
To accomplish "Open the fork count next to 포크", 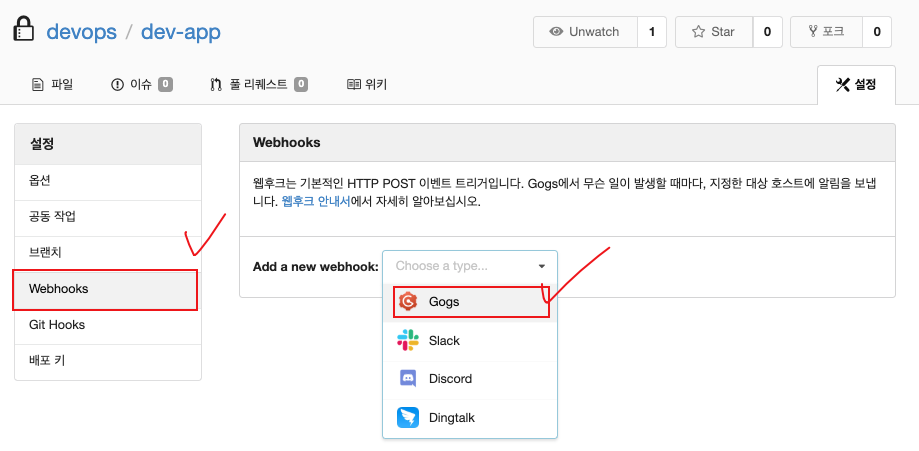I will [x=877, y=32].
